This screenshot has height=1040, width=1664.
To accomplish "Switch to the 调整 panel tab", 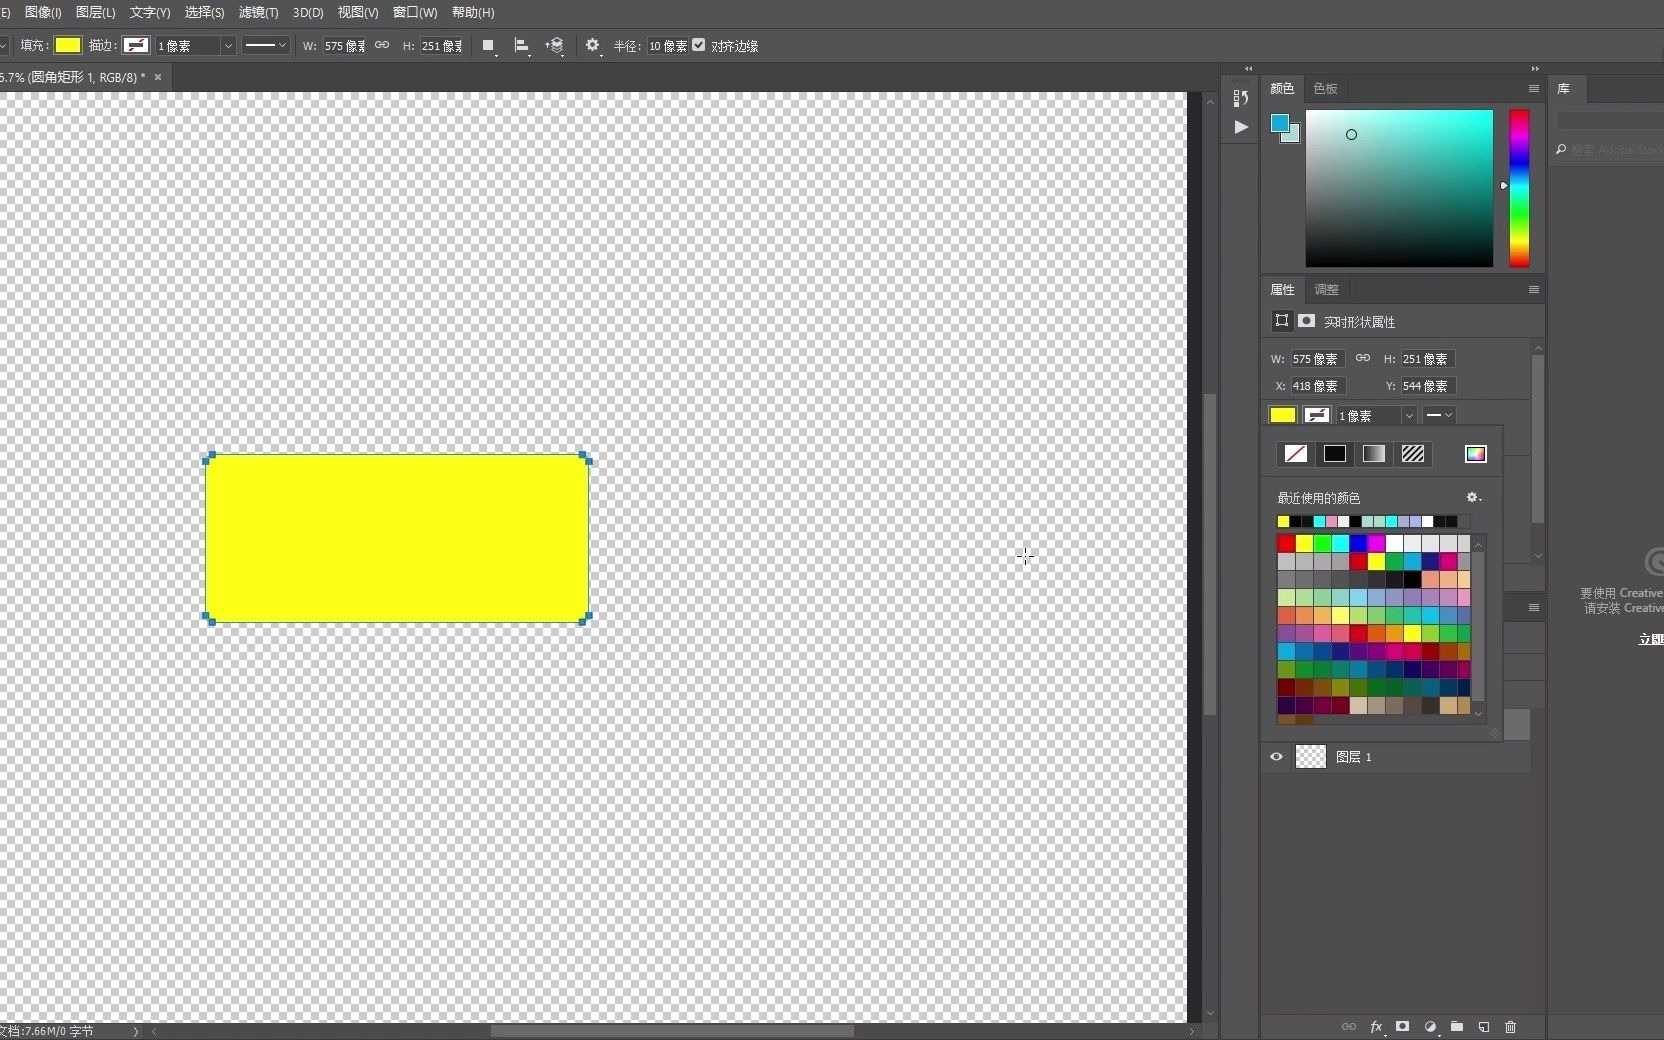I will tap(1326, 289).
